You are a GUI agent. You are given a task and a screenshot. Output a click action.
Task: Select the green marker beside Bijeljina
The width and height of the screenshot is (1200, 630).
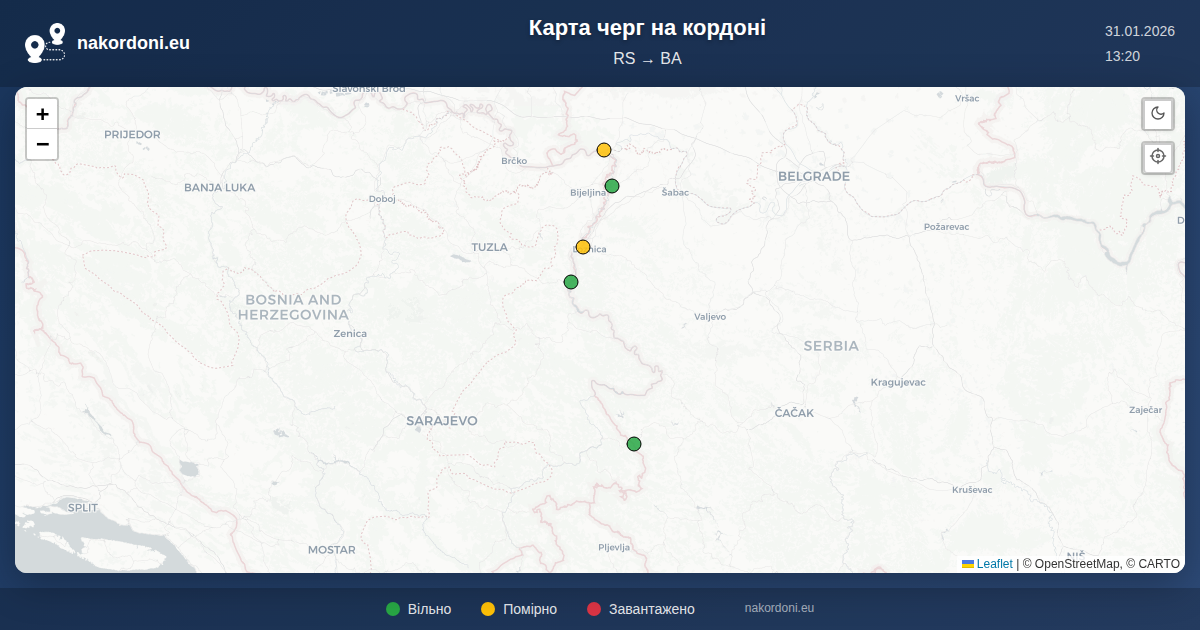(612, 186)
